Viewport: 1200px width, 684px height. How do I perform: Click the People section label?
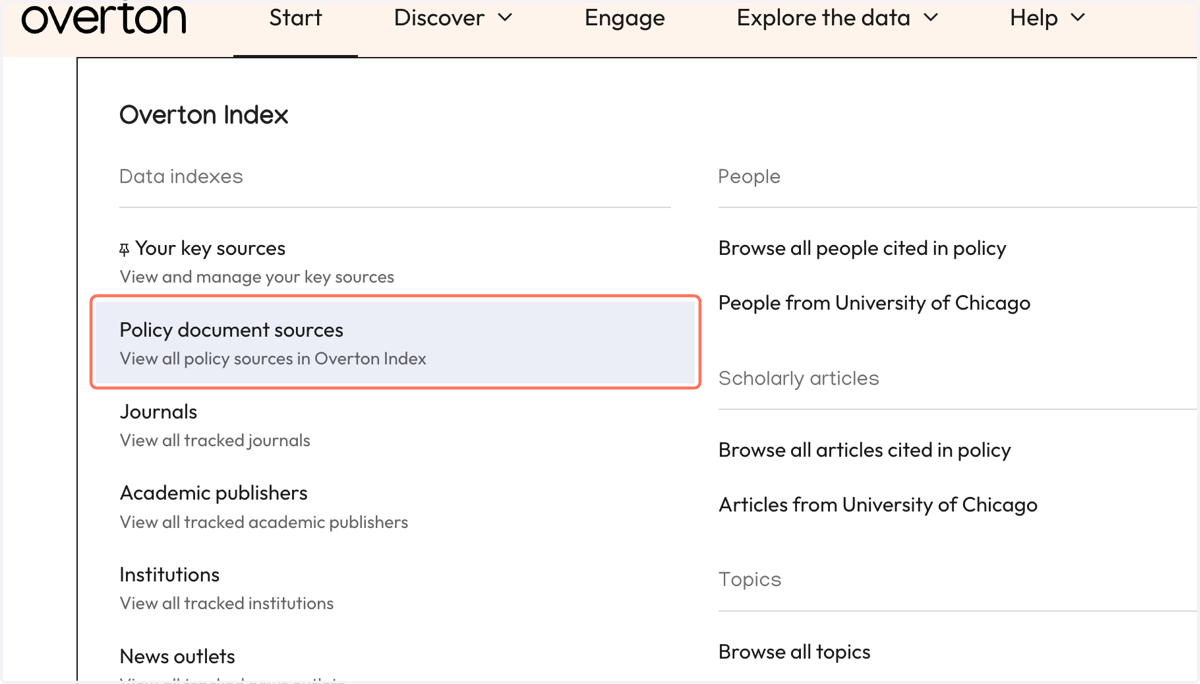749,176
